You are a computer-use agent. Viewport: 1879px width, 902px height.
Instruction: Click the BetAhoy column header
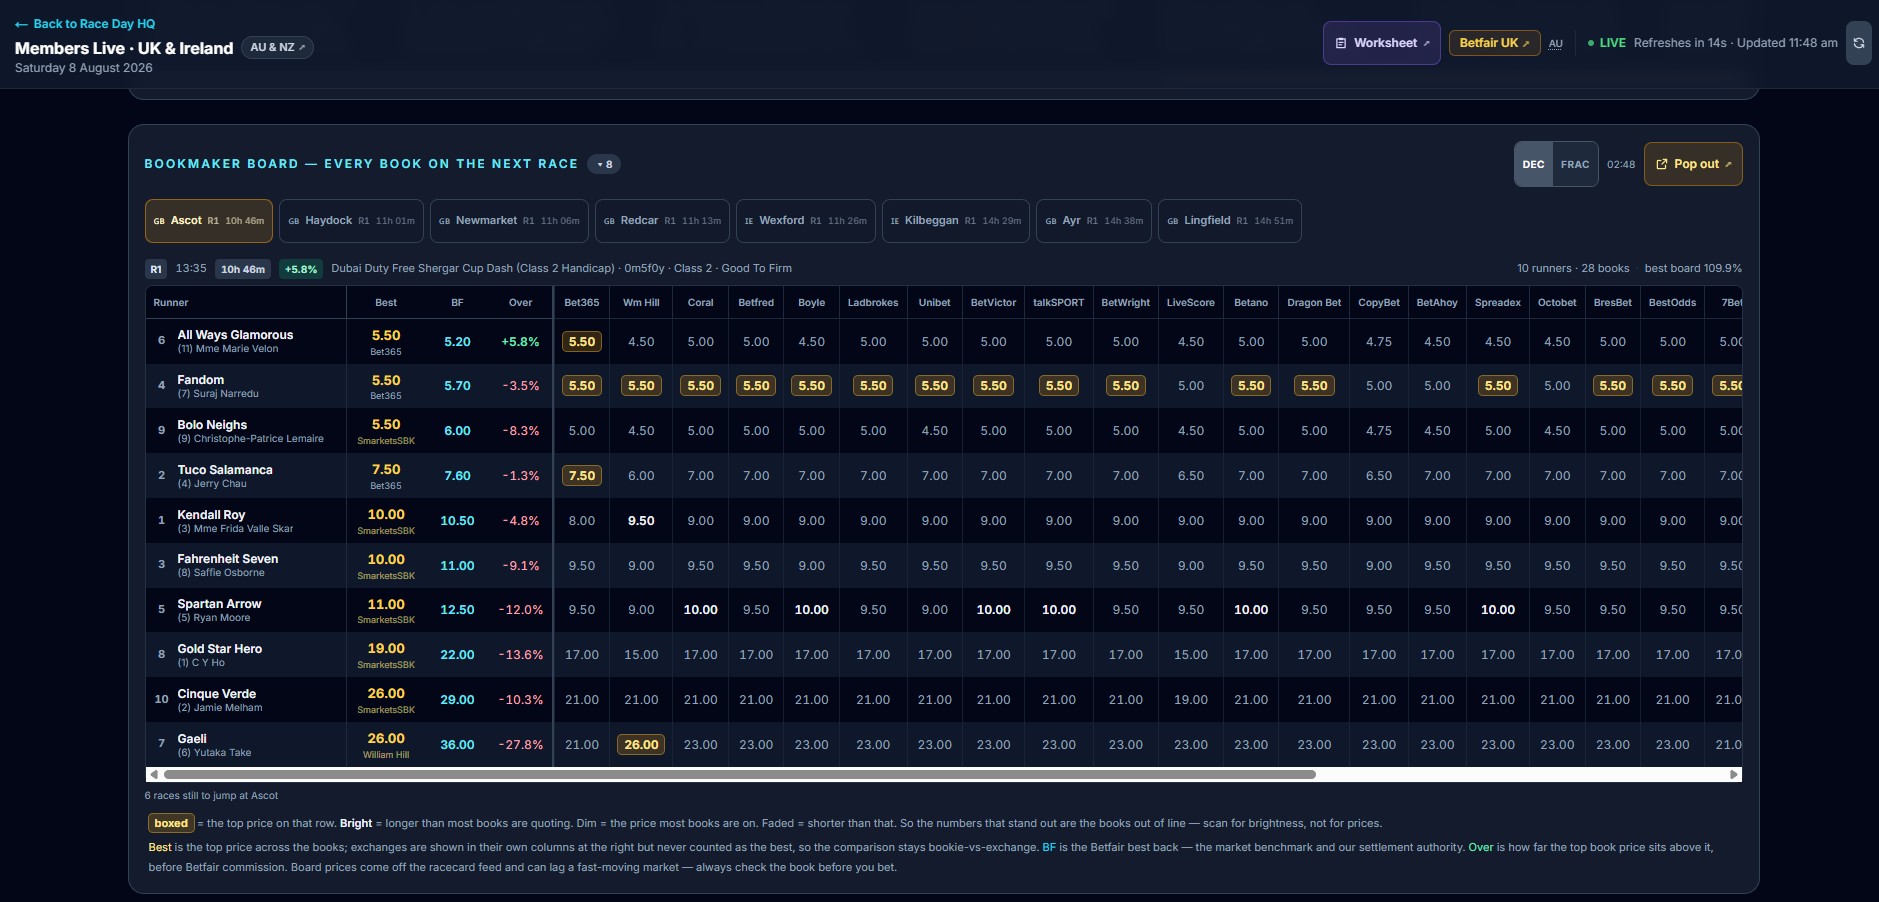1437,302
